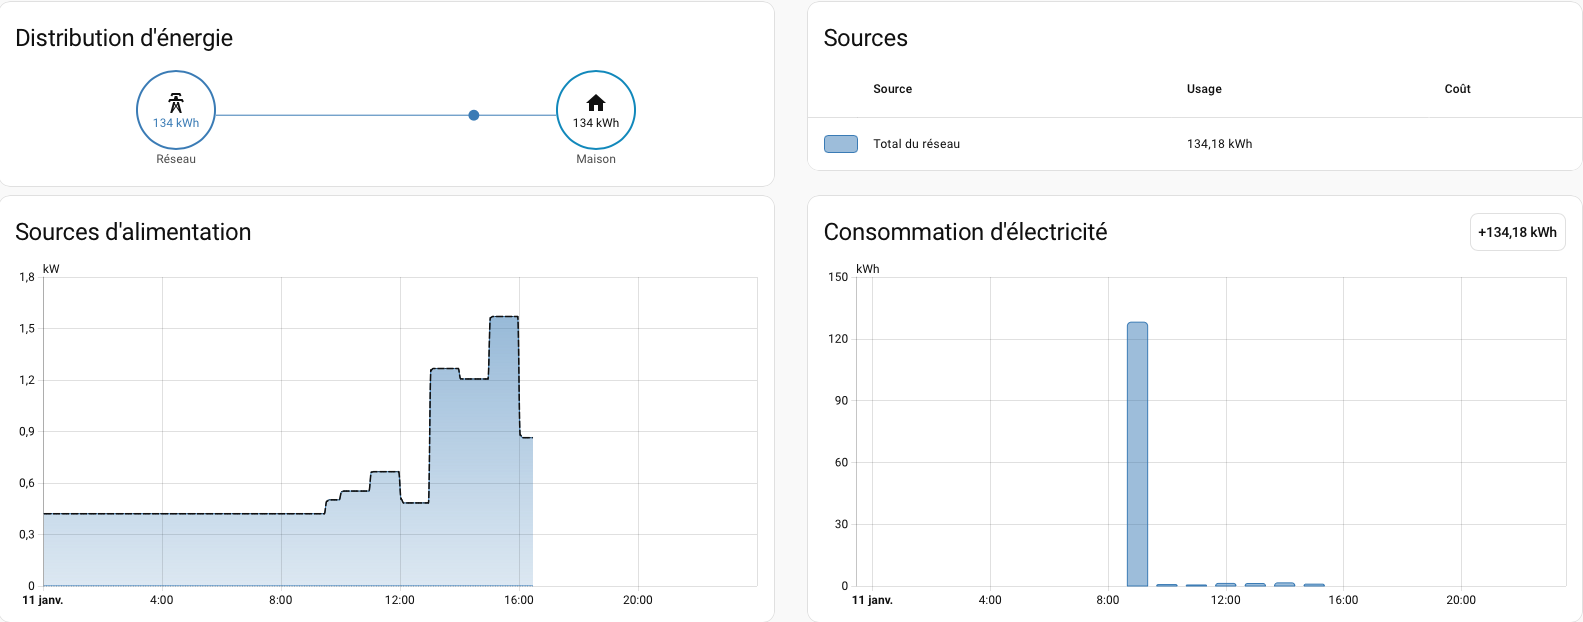Click the highest plateau in Sources d'alimentation graph
Image resolution: width=1583 pixels, height=622 pixels.
tap(504, 318)
